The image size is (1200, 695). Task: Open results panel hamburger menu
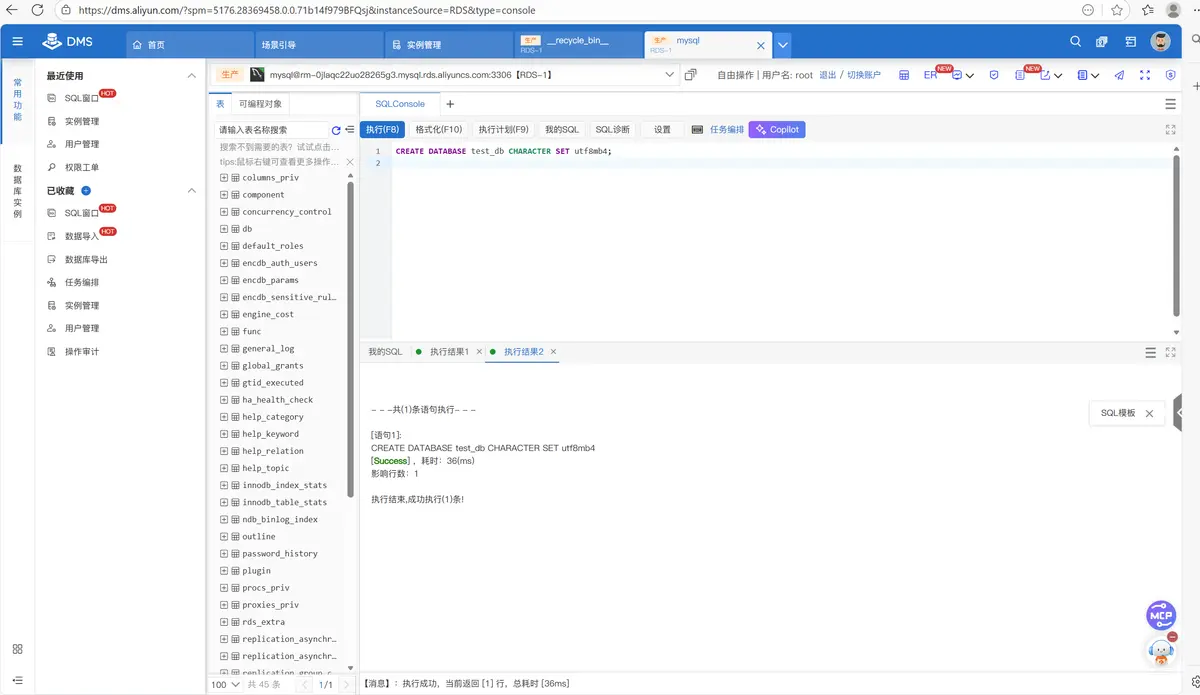click(1150, 352)
